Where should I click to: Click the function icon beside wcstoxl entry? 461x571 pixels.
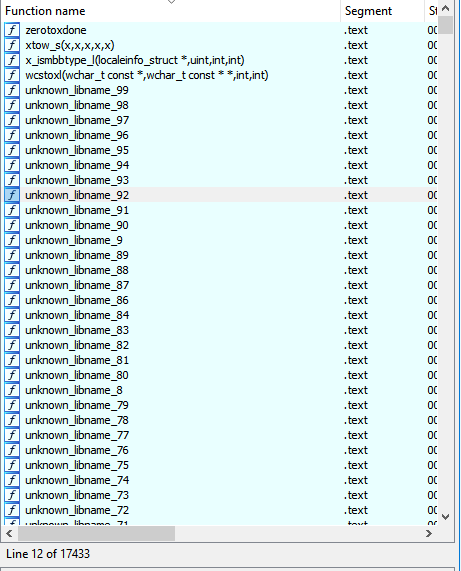pos(12,75)
